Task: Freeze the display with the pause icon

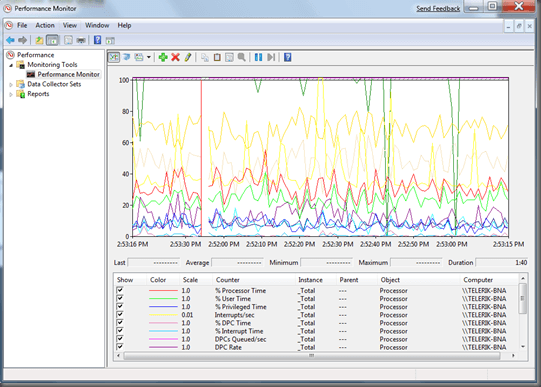Action: [258, 57]
